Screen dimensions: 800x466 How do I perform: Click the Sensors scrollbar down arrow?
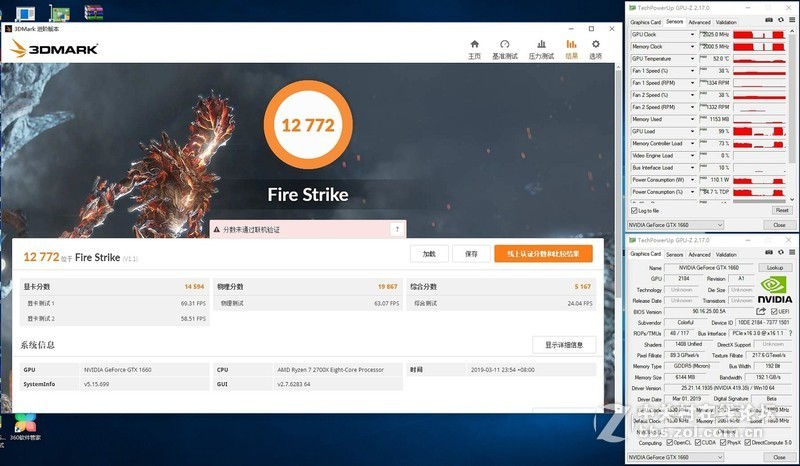point(792,200)
